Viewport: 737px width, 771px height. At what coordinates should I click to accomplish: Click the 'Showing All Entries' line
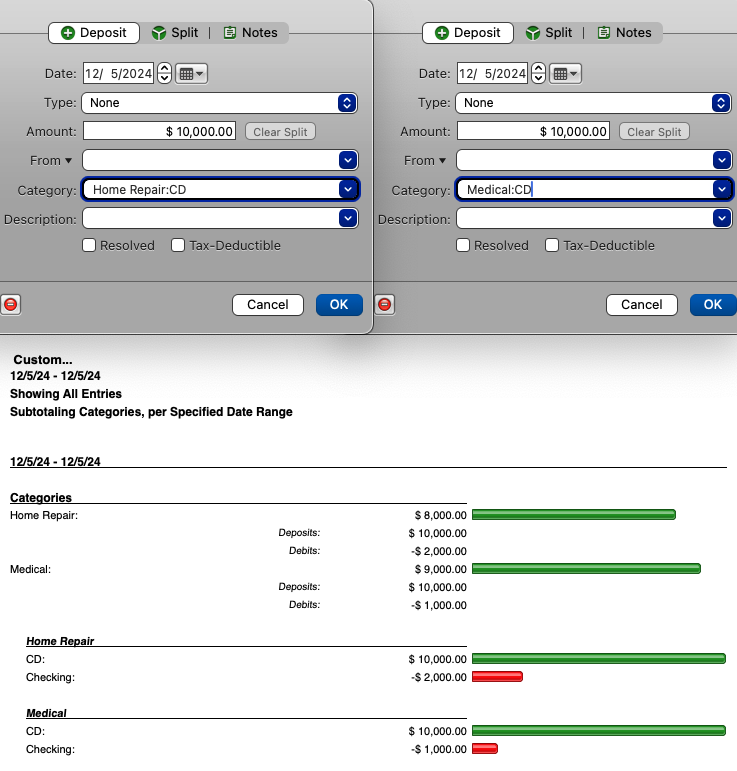click(x=66, y=394)
